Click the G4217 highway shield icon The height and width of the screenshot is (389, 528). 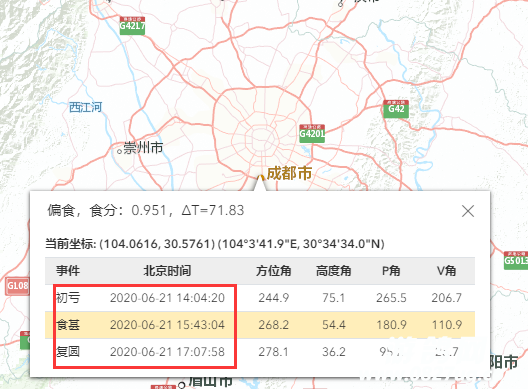point(132,26)
